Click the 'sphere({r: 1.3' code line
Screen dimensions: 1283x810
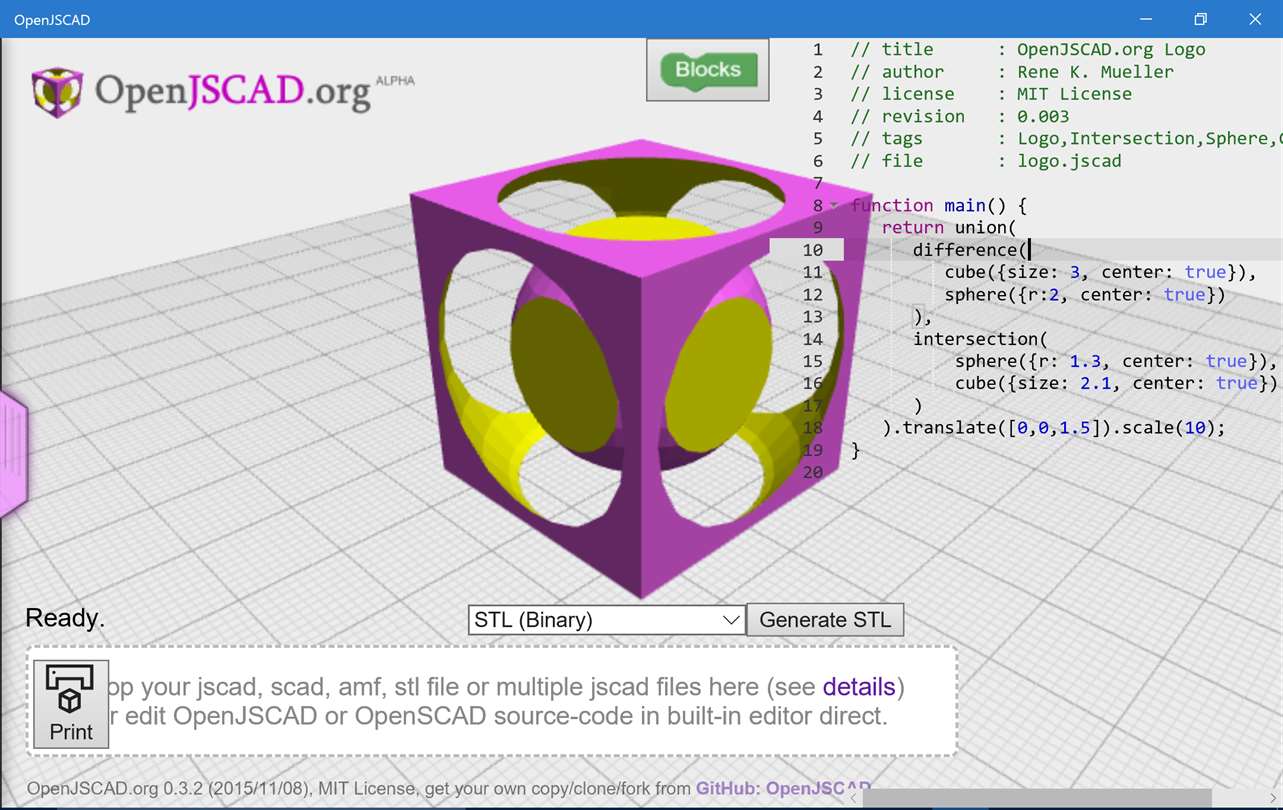click(1116, 361)
